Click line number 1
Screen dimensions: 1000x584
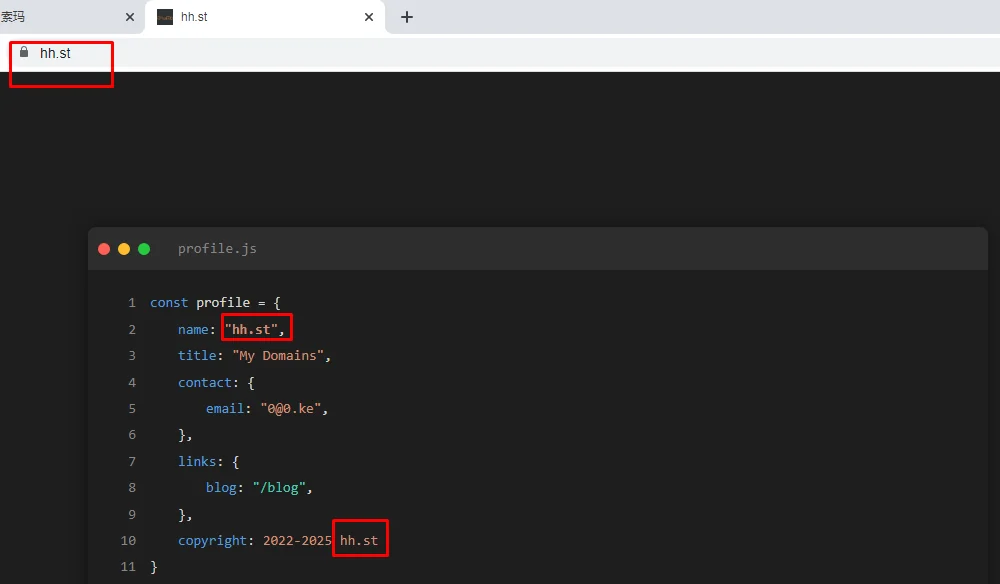pos(132,303)
